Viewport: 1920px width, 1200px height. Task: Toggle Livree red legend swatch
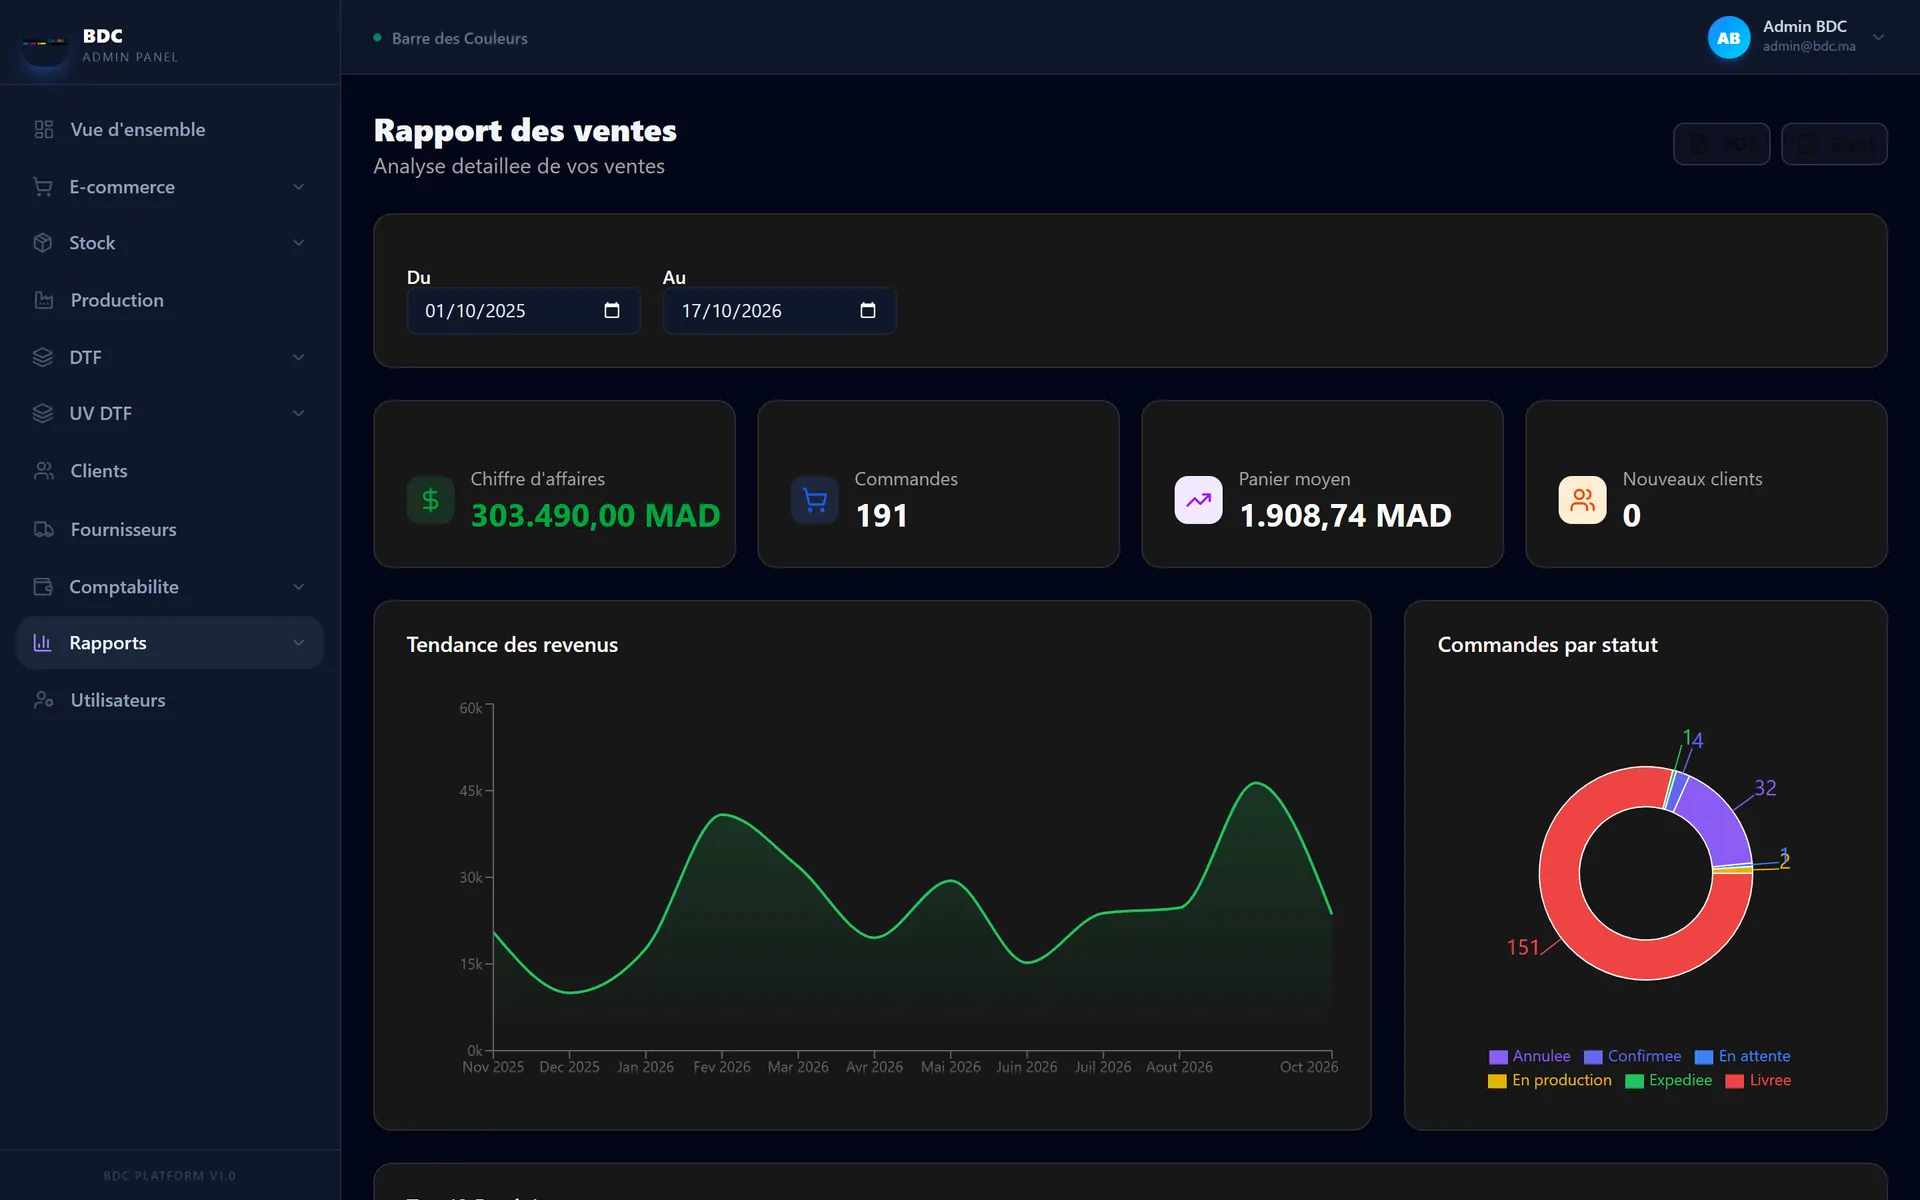tap(1735, 1081)
